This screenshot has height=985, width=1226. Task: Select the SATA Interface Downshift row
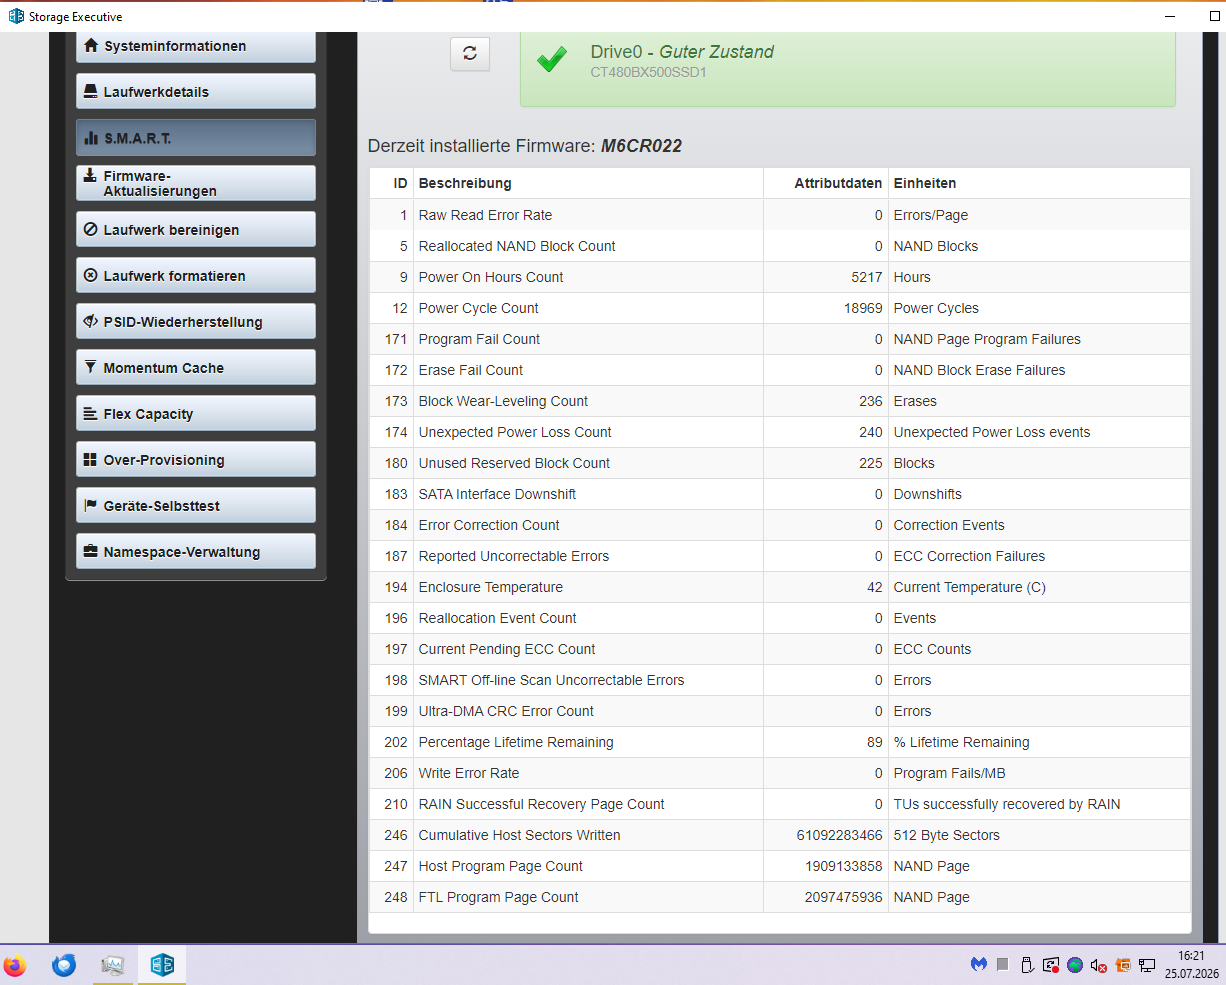[x=780, y=494]
